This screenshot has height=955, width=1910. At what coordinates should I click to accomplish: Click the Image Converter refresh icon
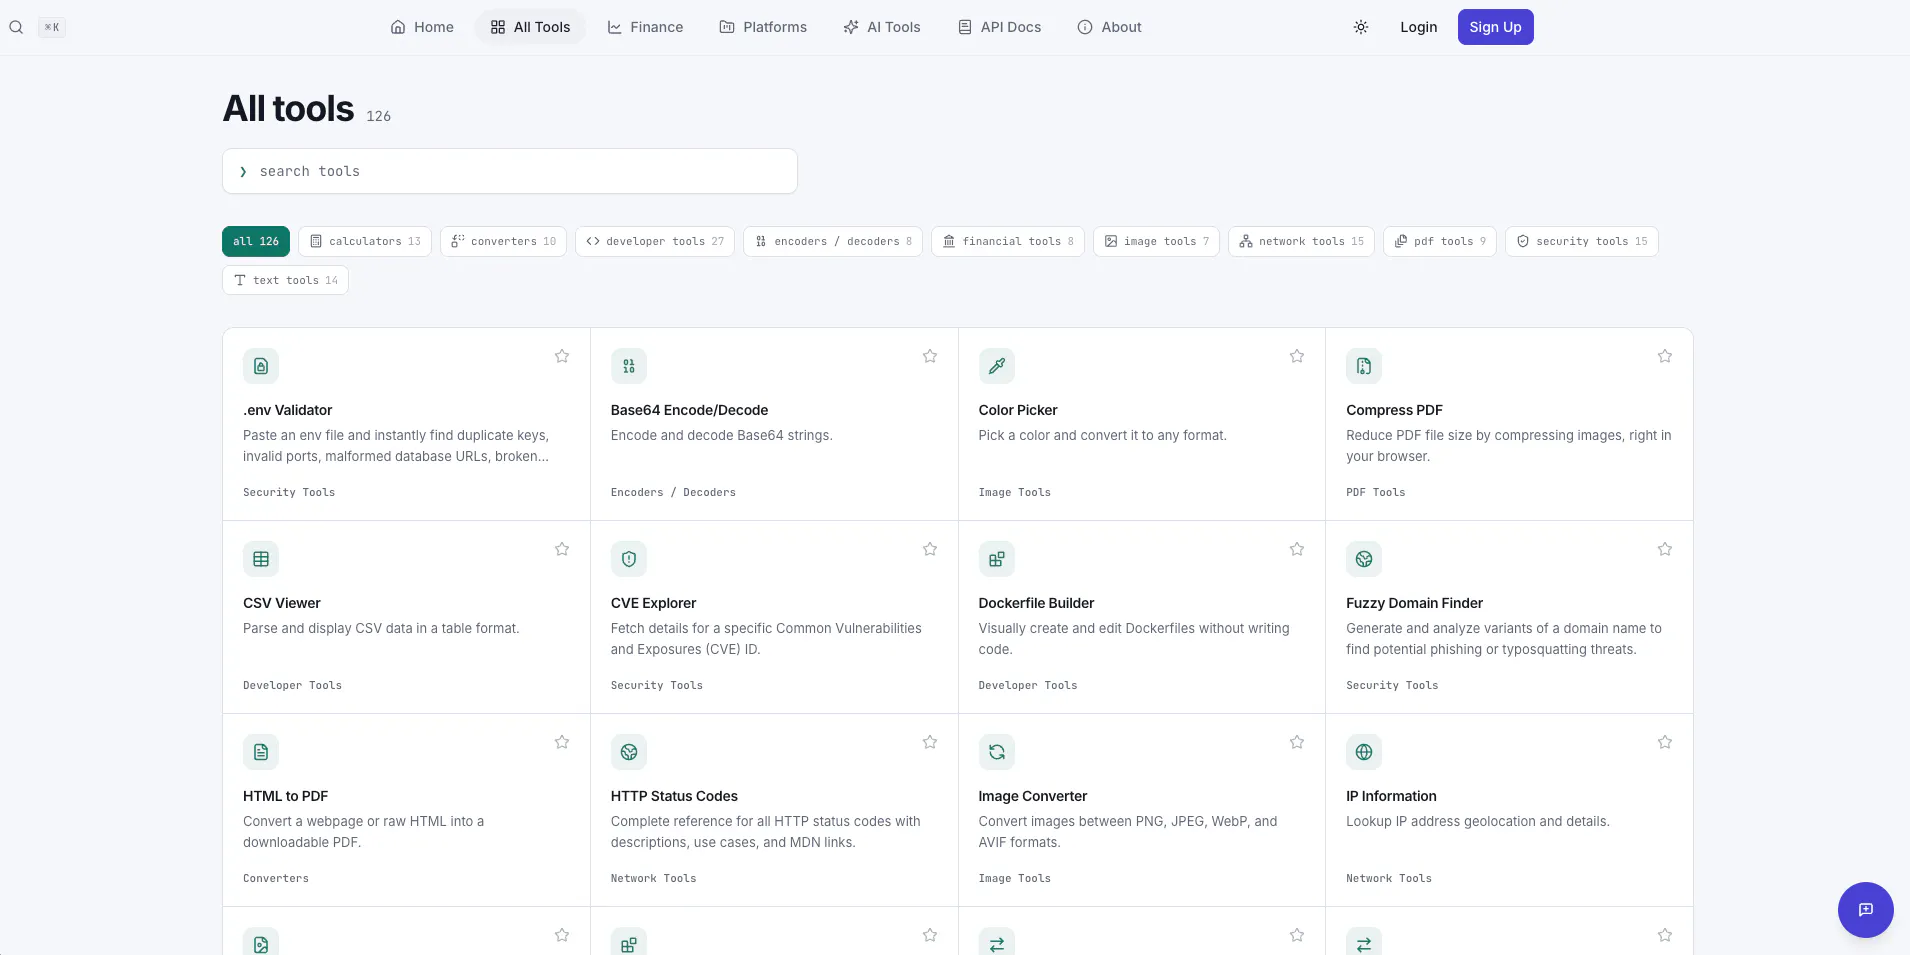997,752
